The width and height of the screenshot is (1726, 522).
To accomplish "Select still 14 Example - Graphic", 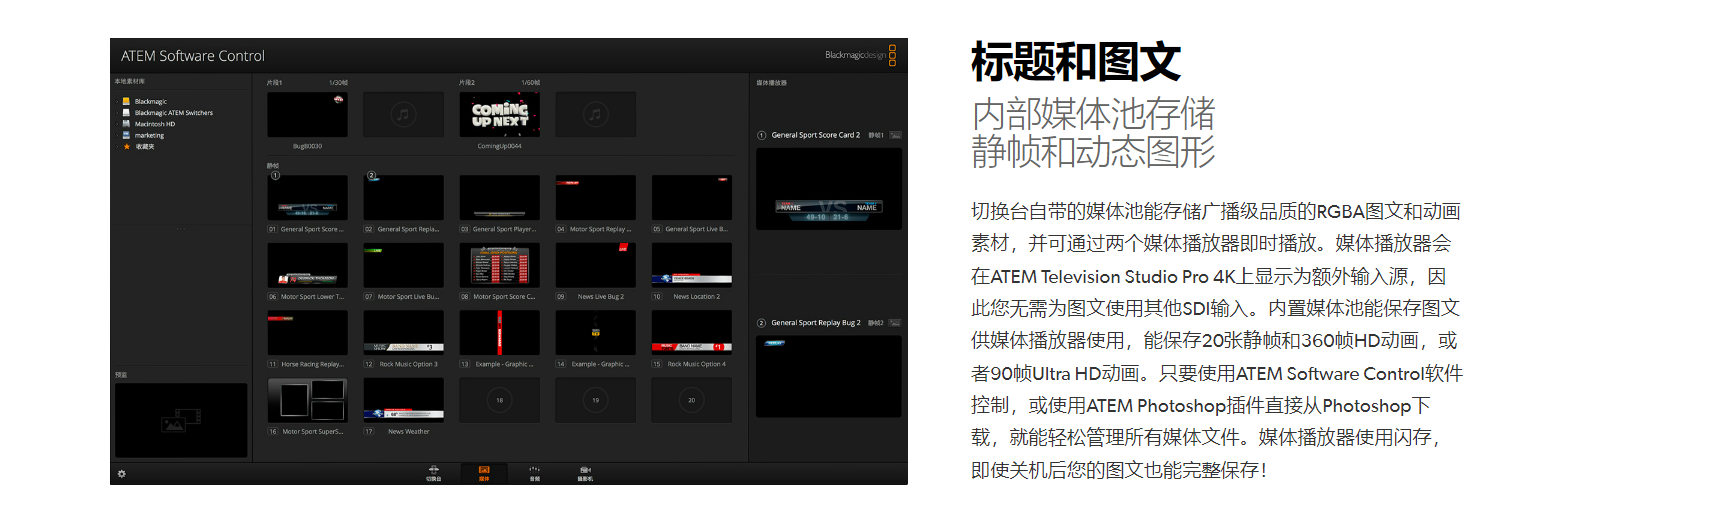I will tap(595, 333).
